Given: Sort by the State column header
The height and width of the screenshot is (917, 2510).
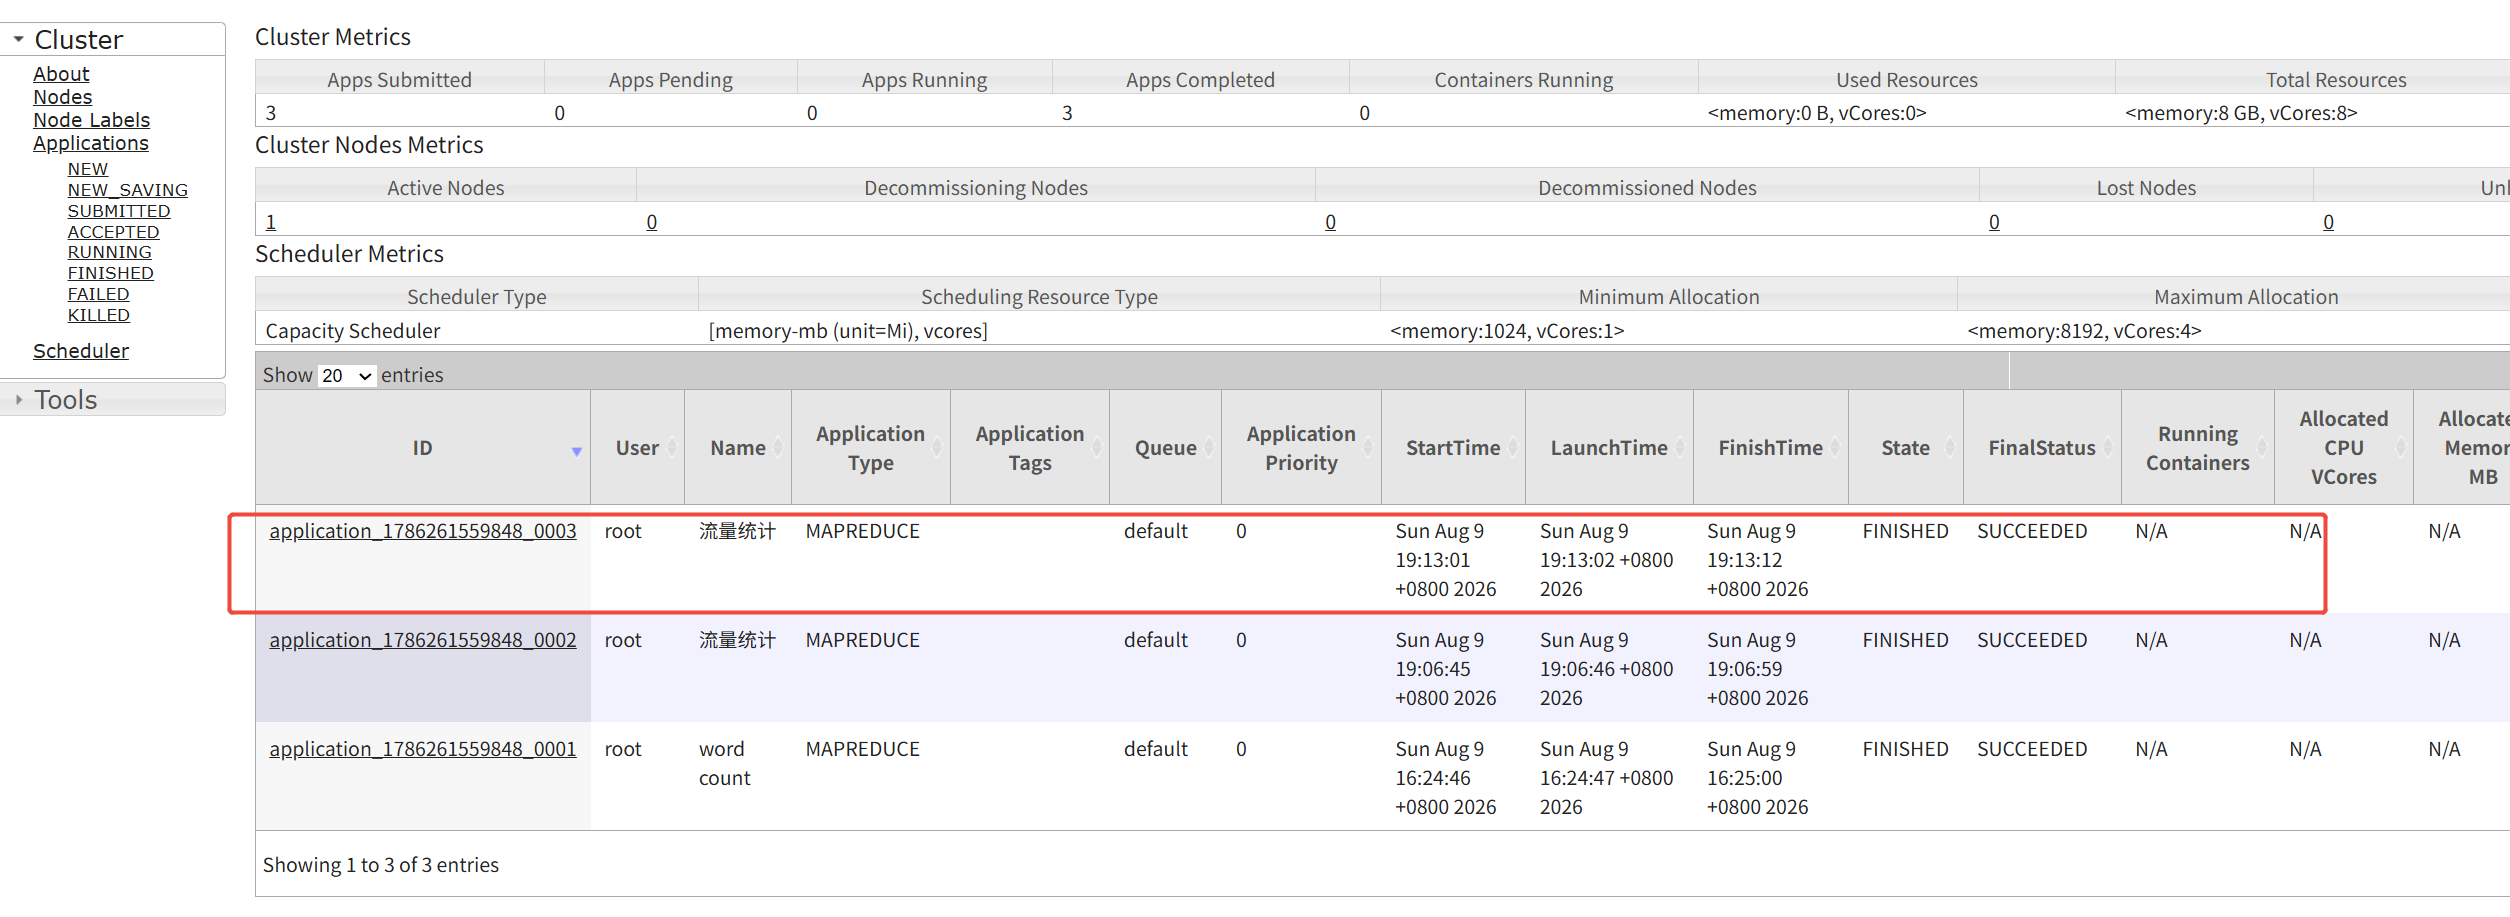Looking at the screenshot, I should click(1905, 448).
